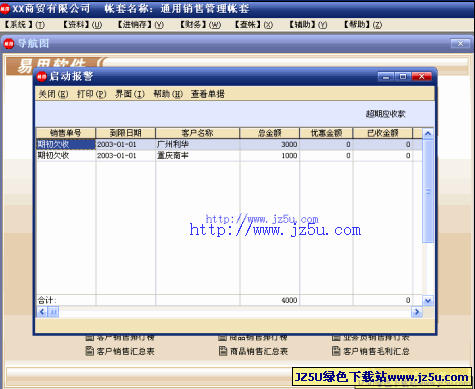The image size is (475, 389).
Task: Open the 【系统】 menu
Action: point(24,25)
